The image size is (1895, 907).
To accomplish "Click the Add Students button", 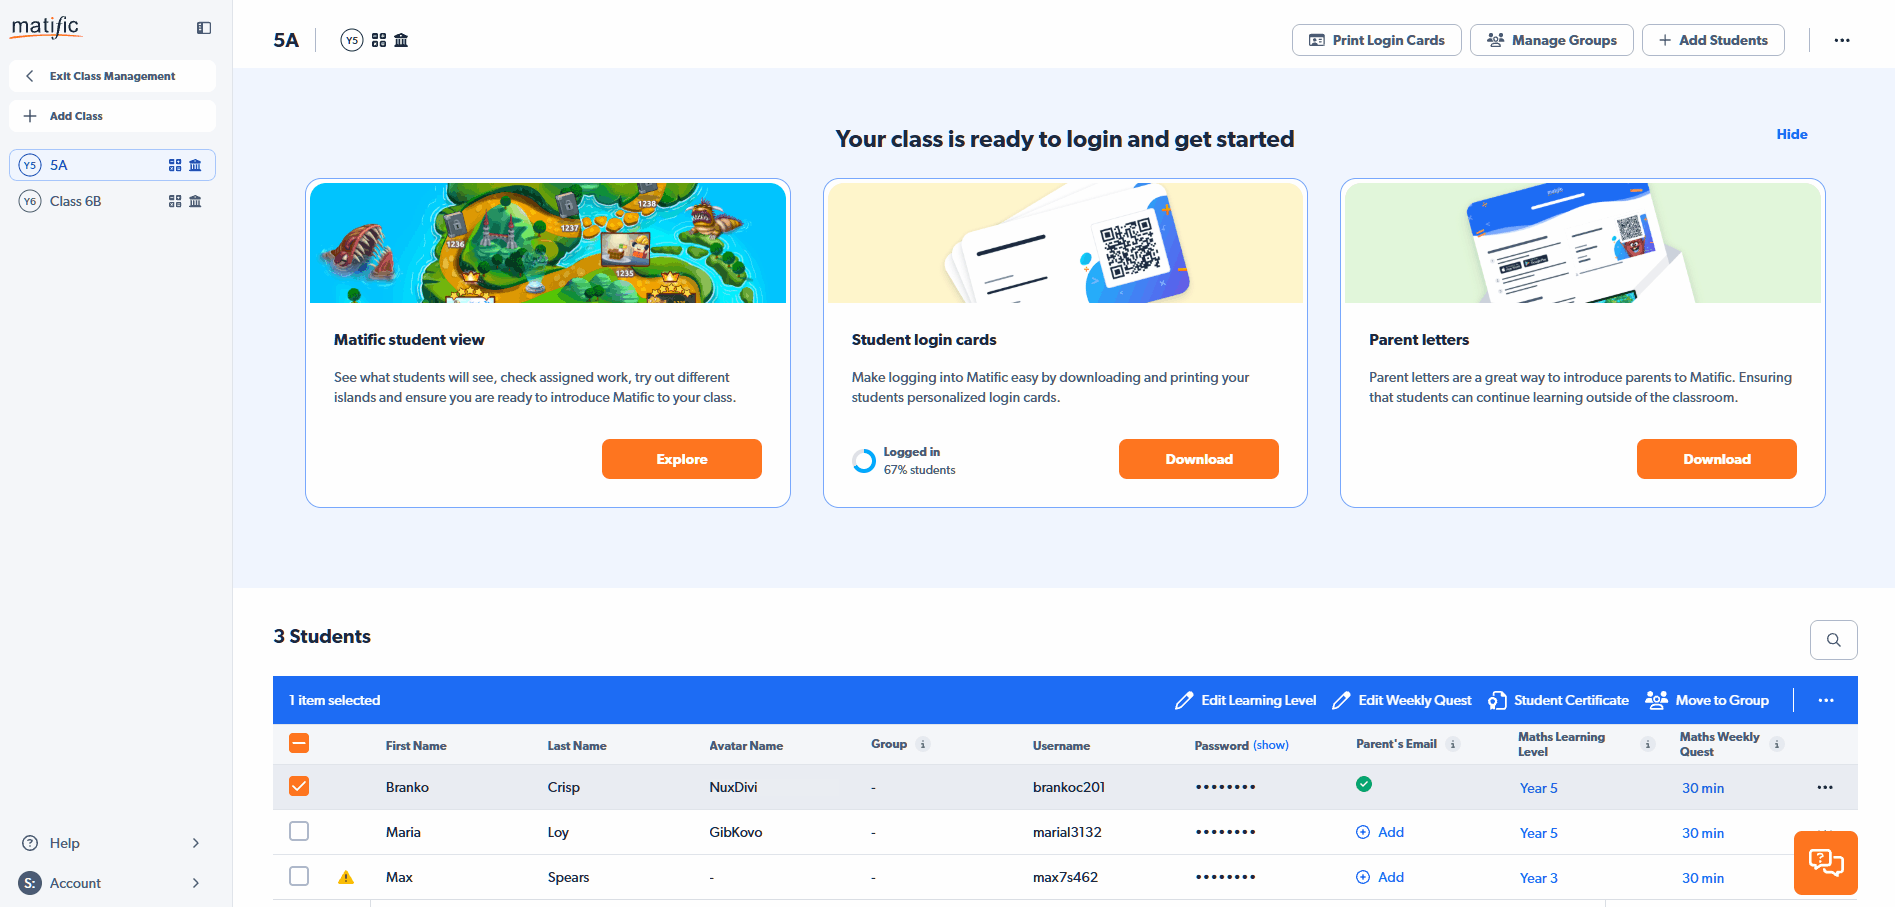I will [1713, 40].
